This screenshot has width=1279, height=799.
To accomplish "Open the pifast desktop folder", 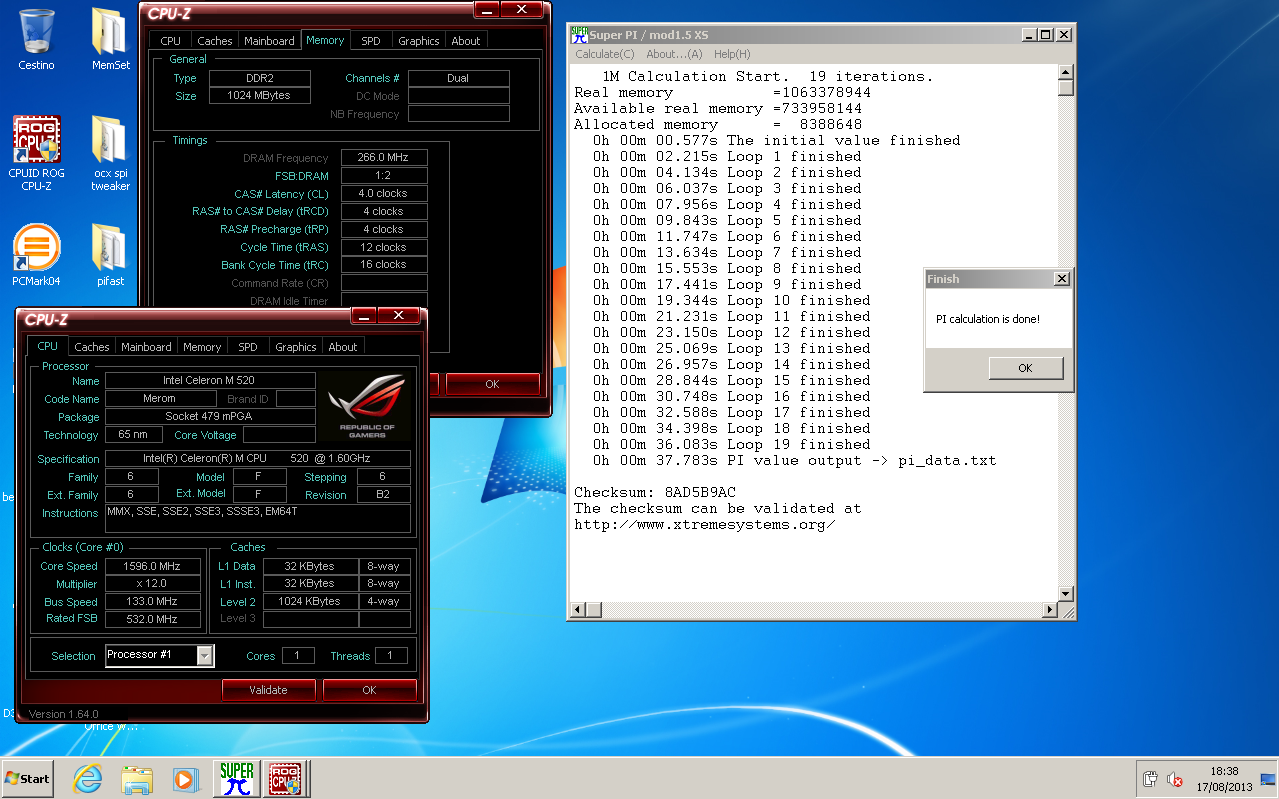I will (x=110, y=255).
